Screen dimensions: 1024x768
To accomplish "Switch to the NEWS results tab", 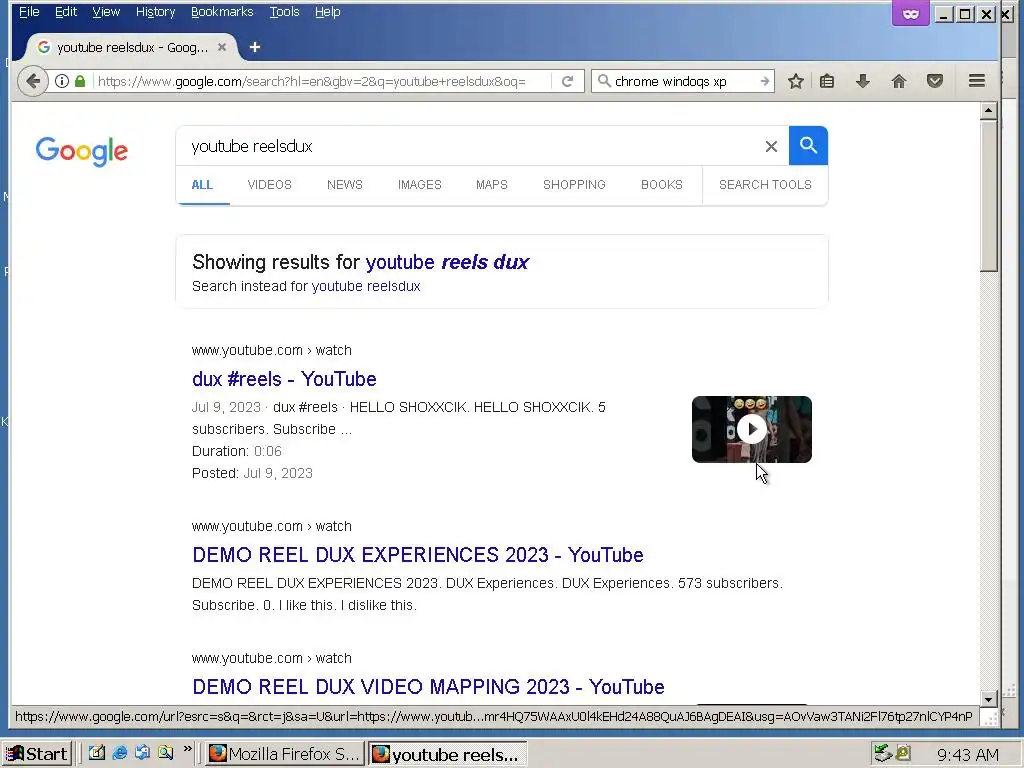I will click(345, 185).
